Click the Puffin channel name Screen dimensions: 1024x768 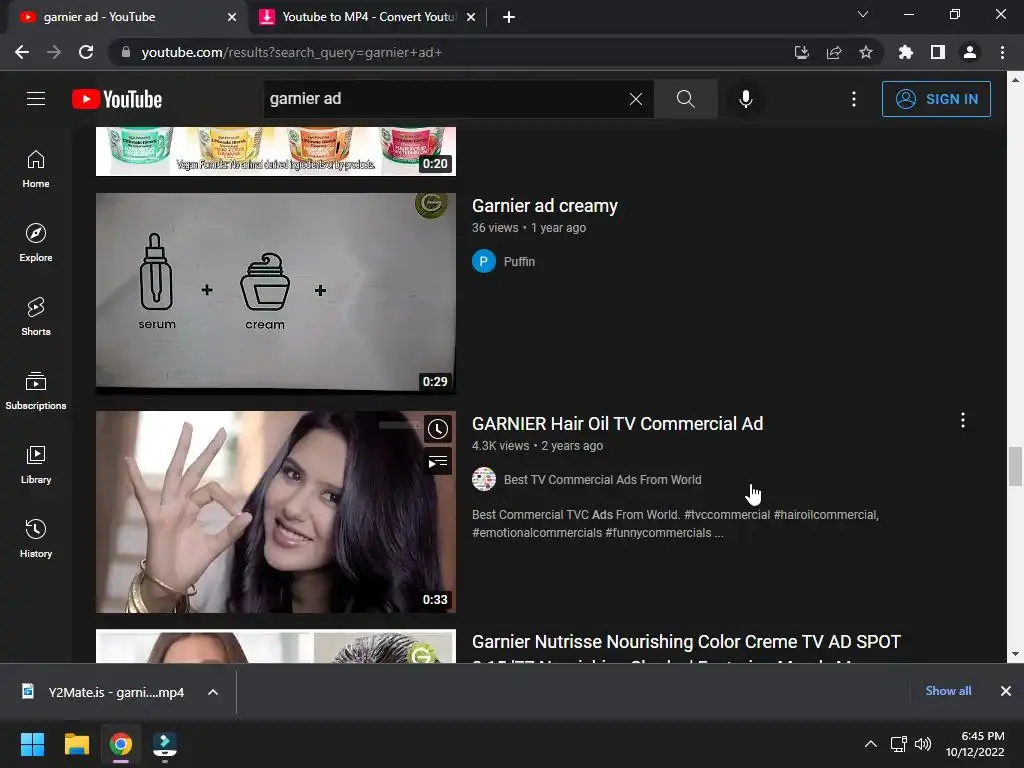pos(519,261)
